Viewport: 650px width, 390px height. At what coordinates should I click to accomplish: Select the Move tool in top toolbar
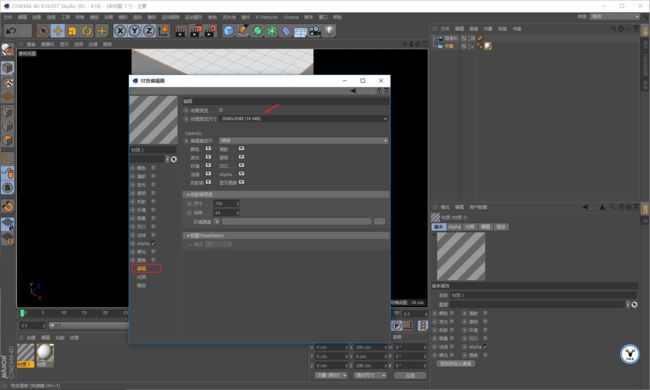click(58, 31)
